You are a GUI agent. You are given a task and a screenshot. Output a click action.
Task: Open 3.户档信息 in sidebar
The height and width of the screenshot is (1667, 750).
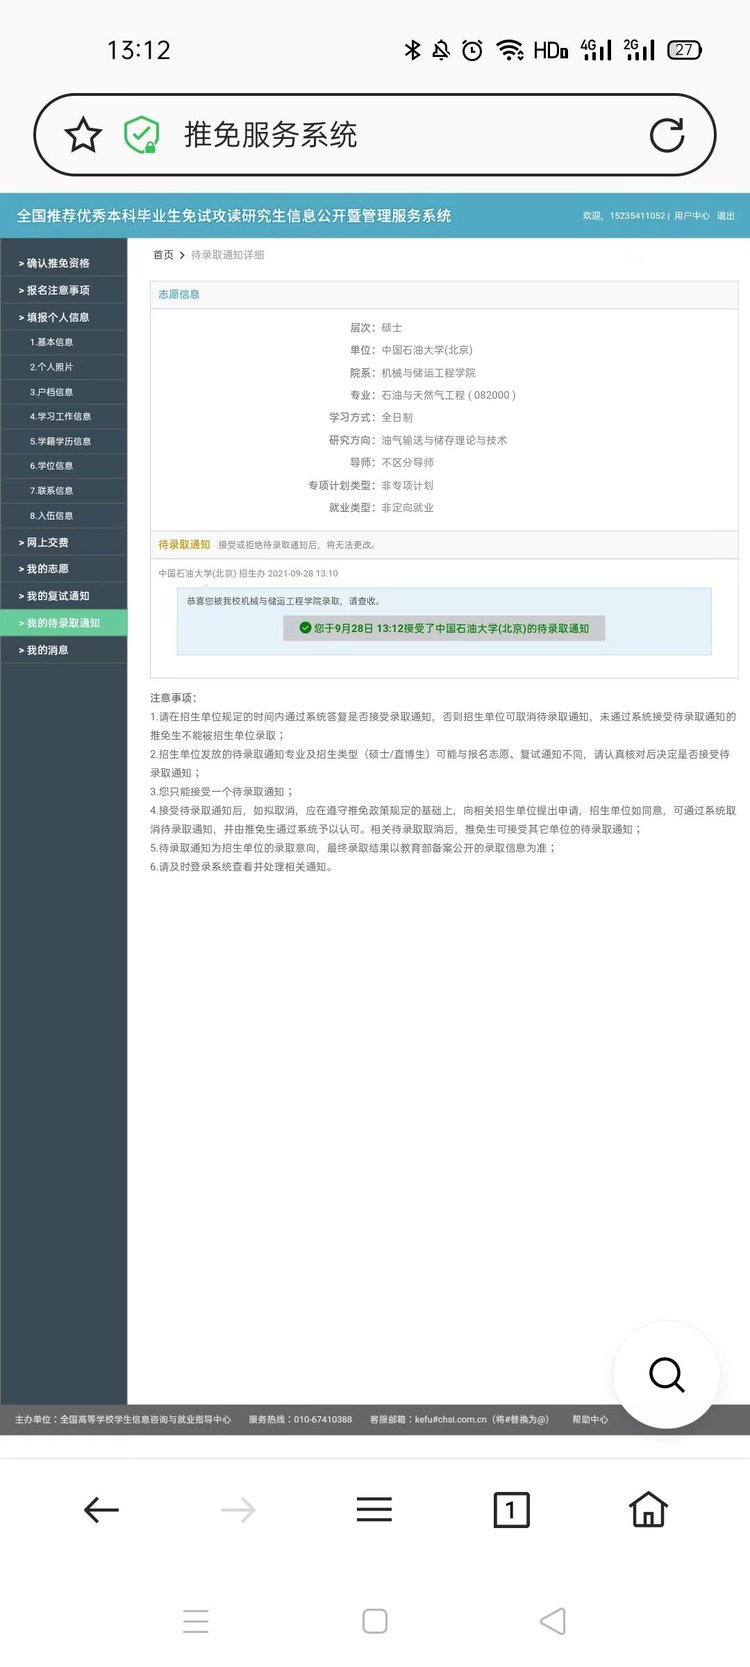click(x=64, y=392)
